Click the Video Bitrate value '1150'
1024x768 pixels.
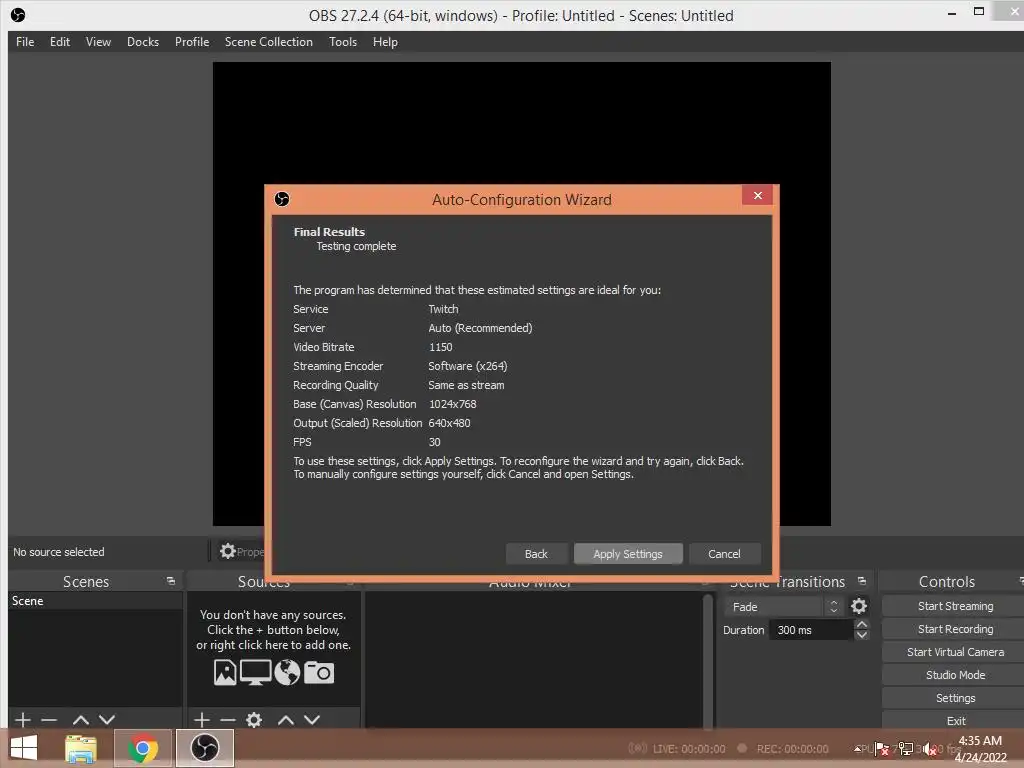(x=440, y=347)
